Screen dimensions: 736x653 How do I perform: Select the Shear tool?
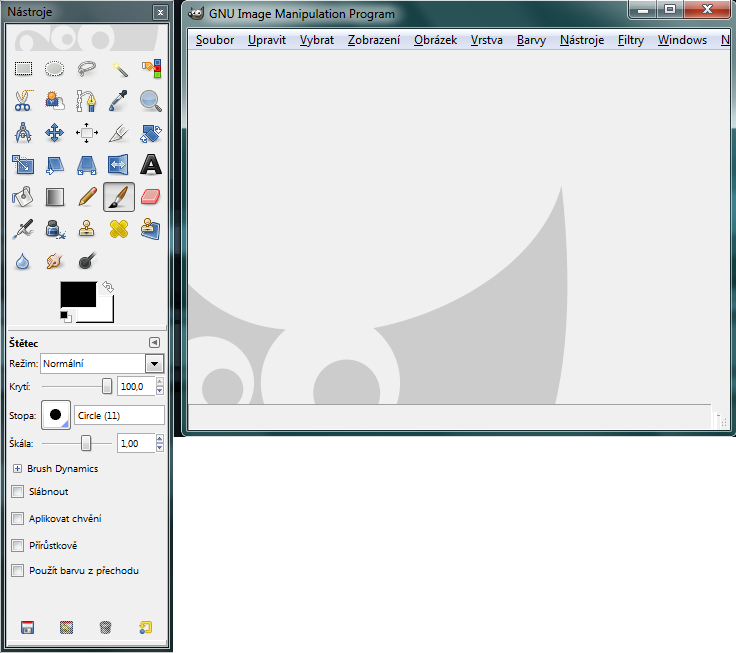point(54,165)
